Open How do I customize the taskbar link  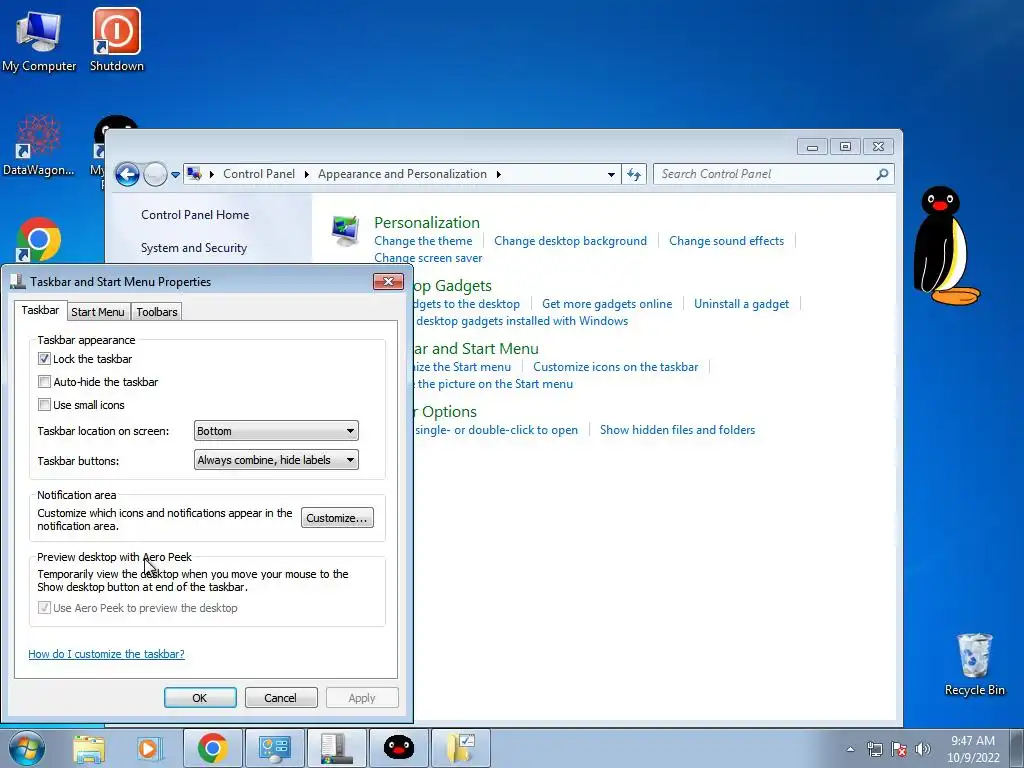(106, 654)
